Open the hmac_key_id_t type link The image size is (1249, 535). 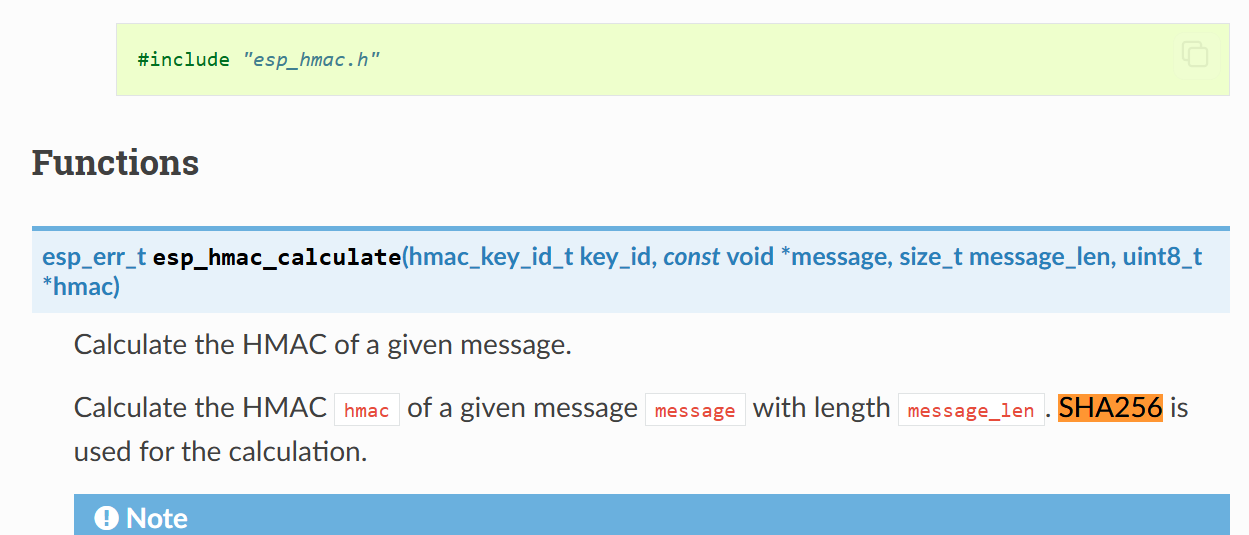492,257
